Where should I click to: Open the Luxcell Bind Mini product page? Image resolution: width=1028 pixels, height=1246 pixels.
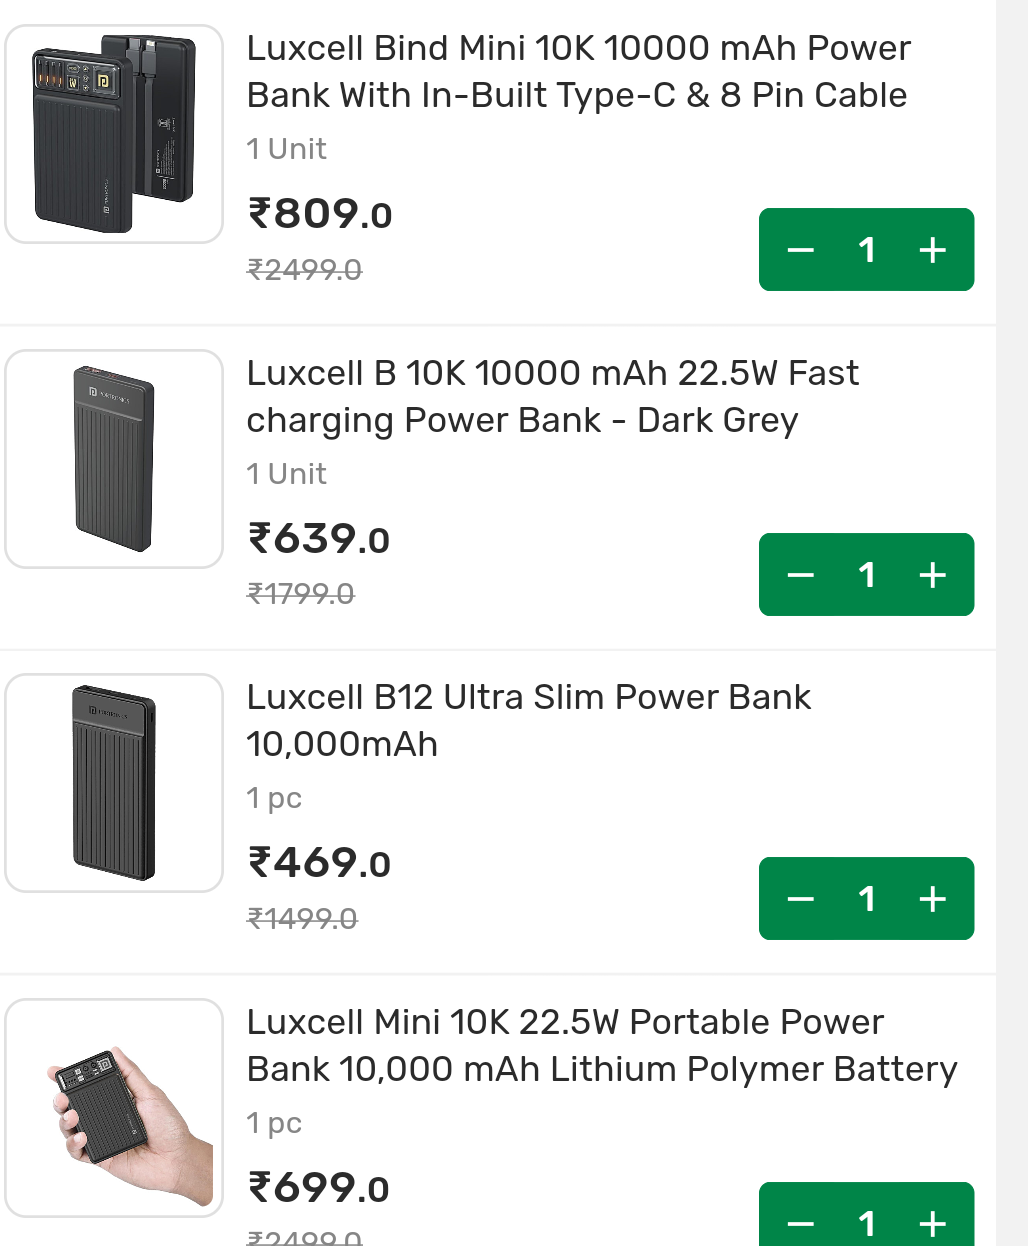pos(578,71)
